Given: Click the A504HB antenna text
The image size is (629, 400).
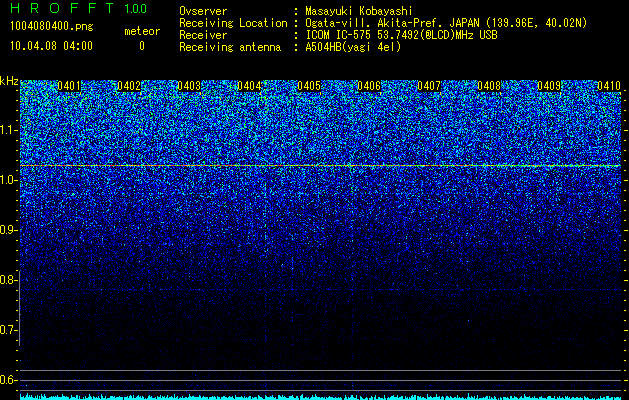Looking at the screenshot, I should 353,47.
